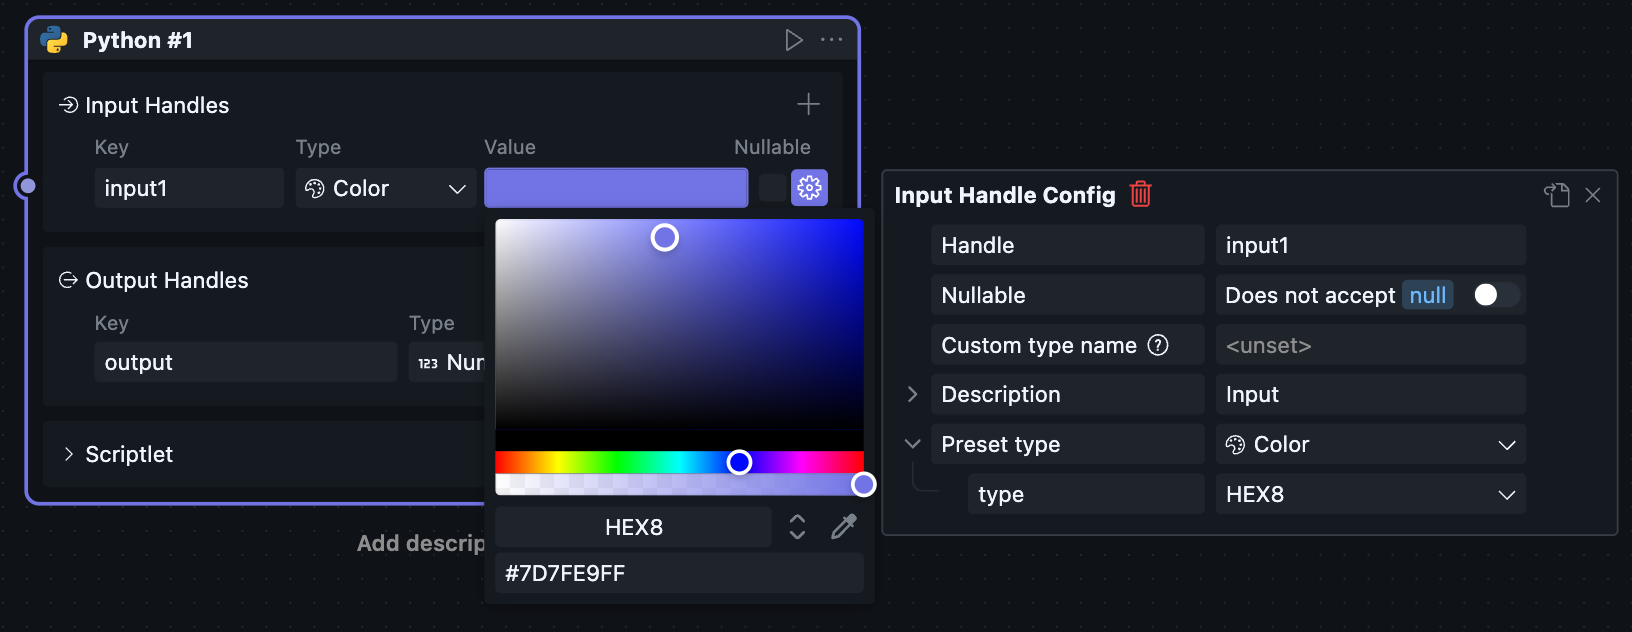Image resolution: width=1632 pixels, height=632 pixels.
Task: Close the Input Handle Config panel
Action: [1593, 195]
